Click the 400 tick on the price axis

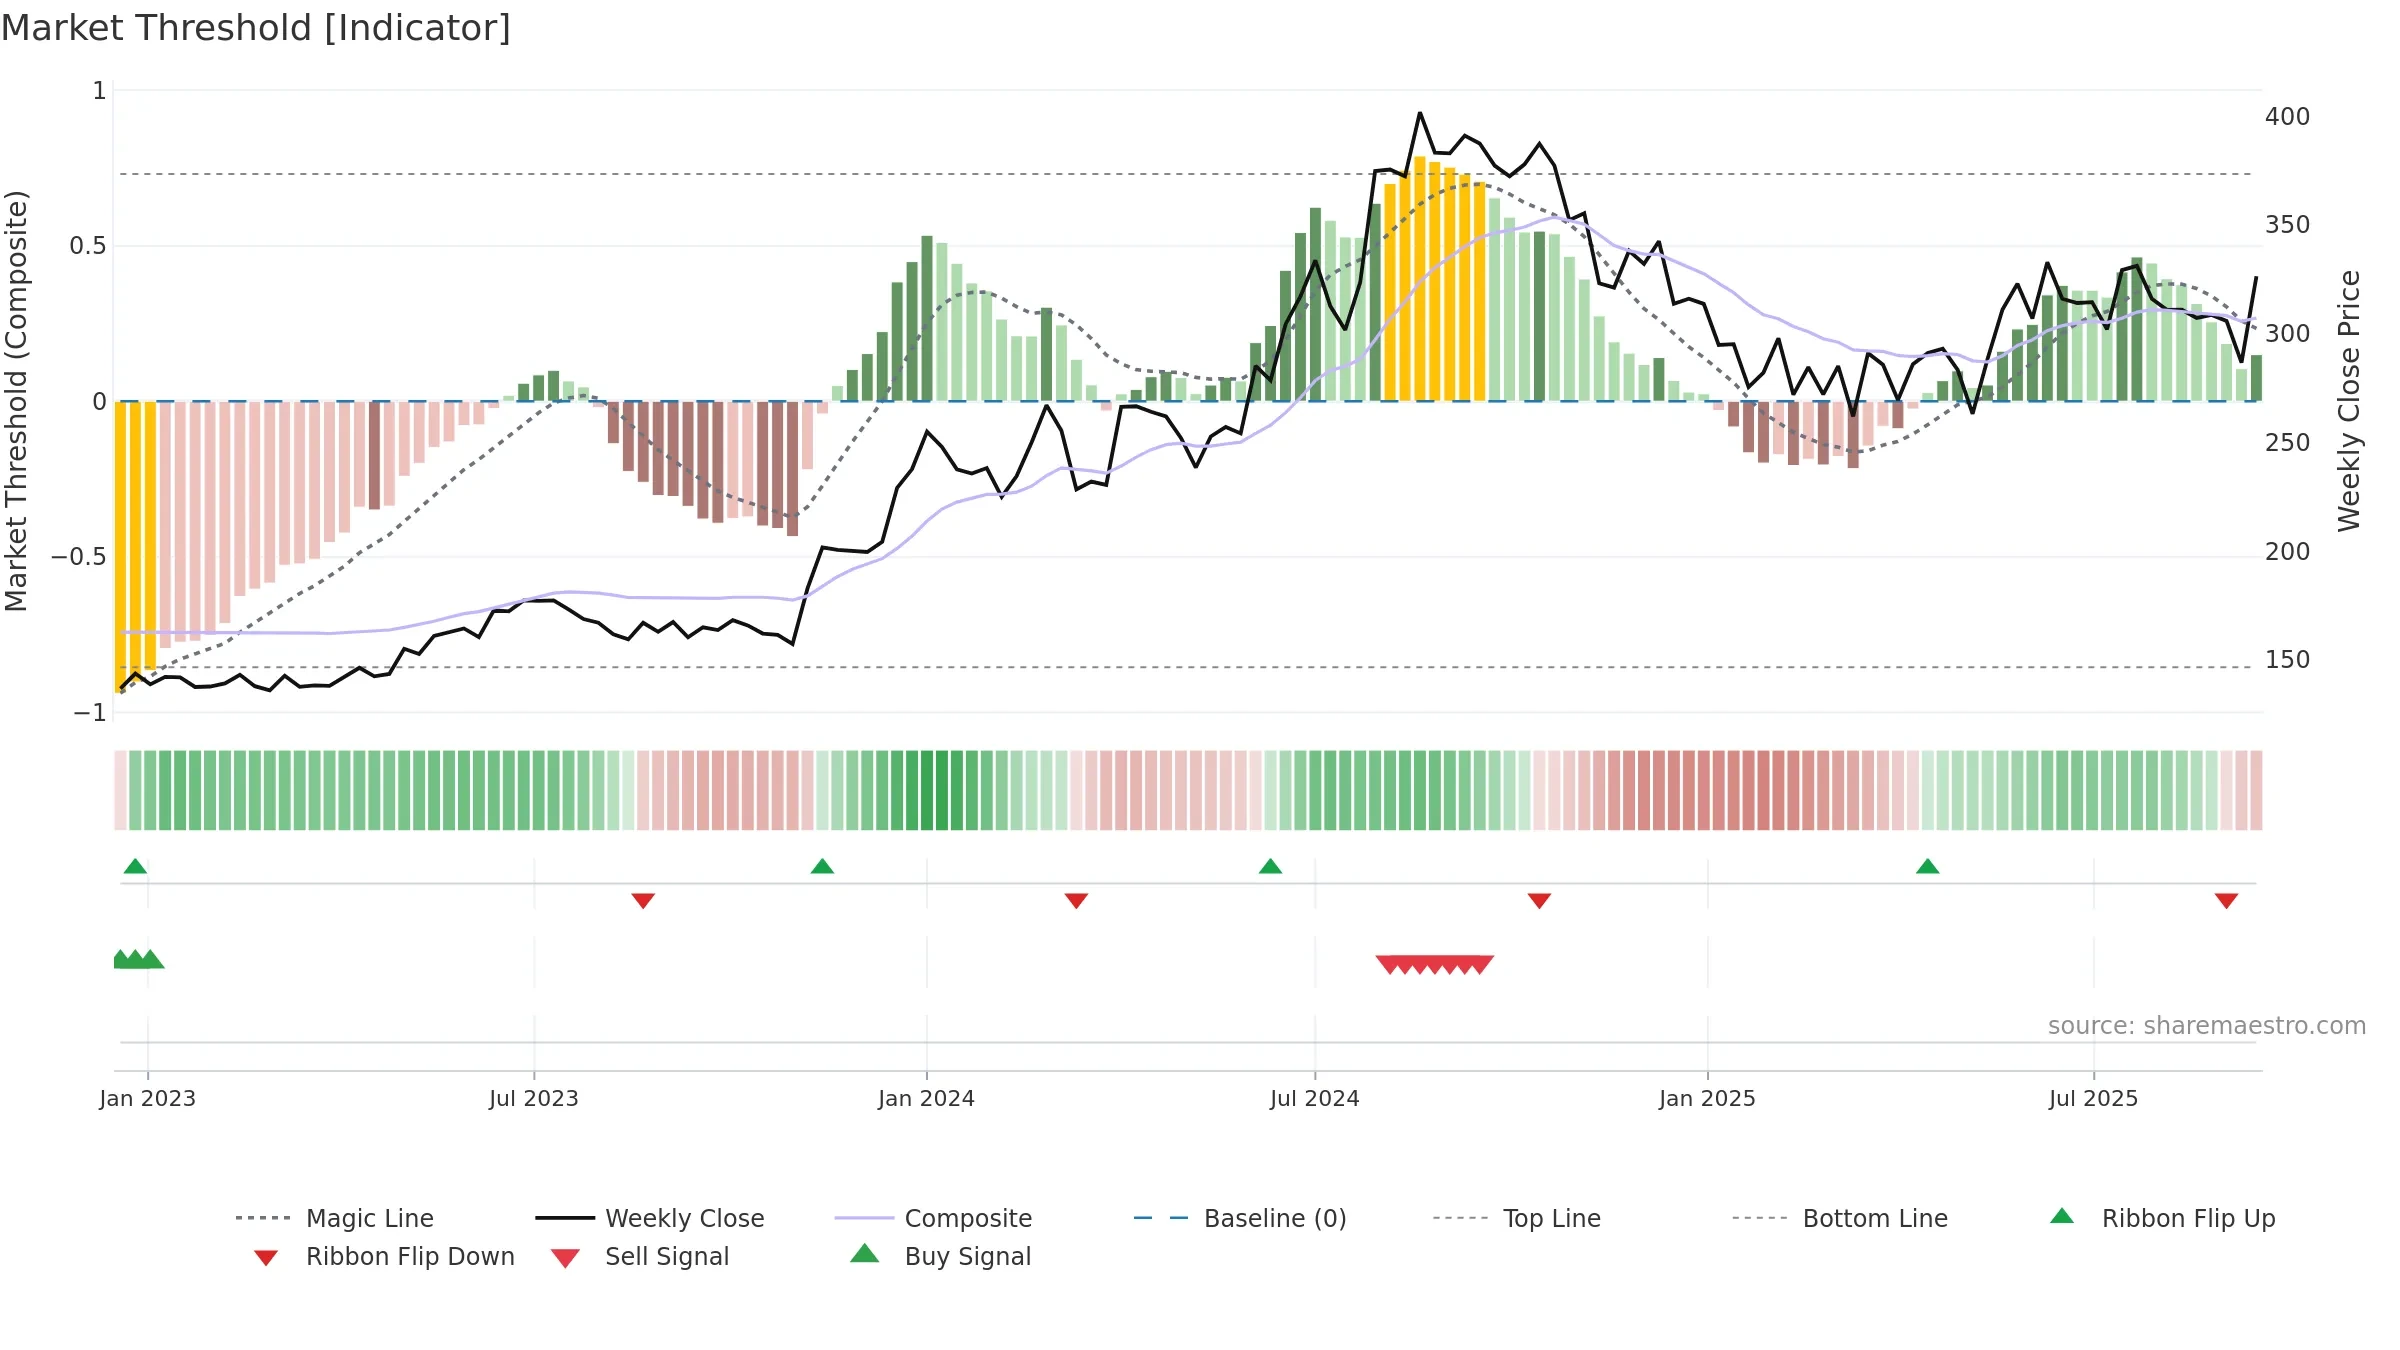pyautogui.click(x=2288, y=117)
